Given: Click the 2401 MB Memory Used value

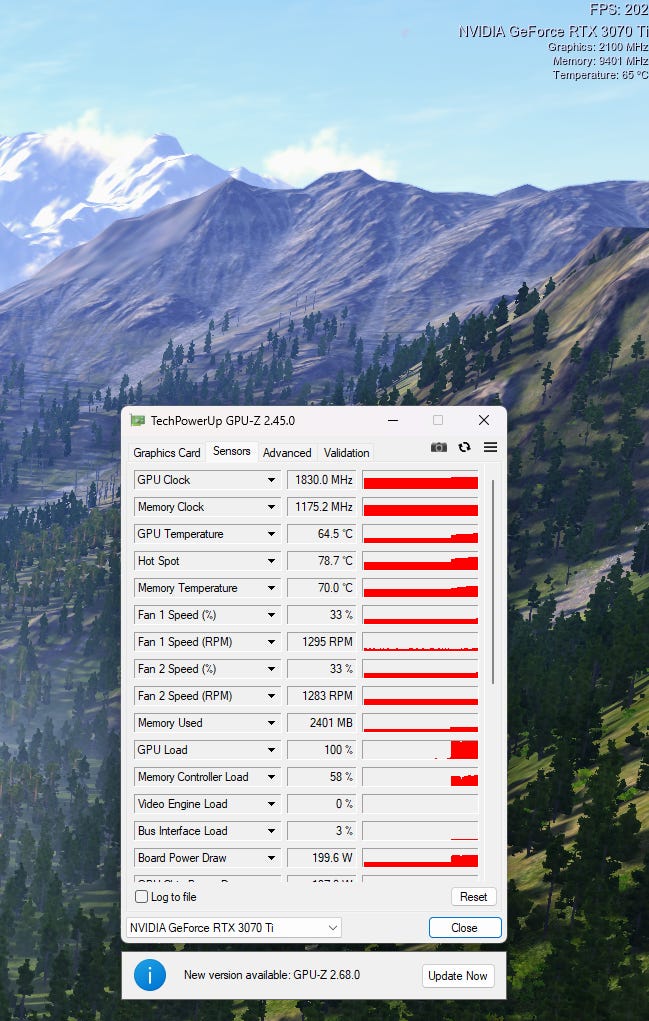Looking at the screenshot, I should [x=322, y=723].
